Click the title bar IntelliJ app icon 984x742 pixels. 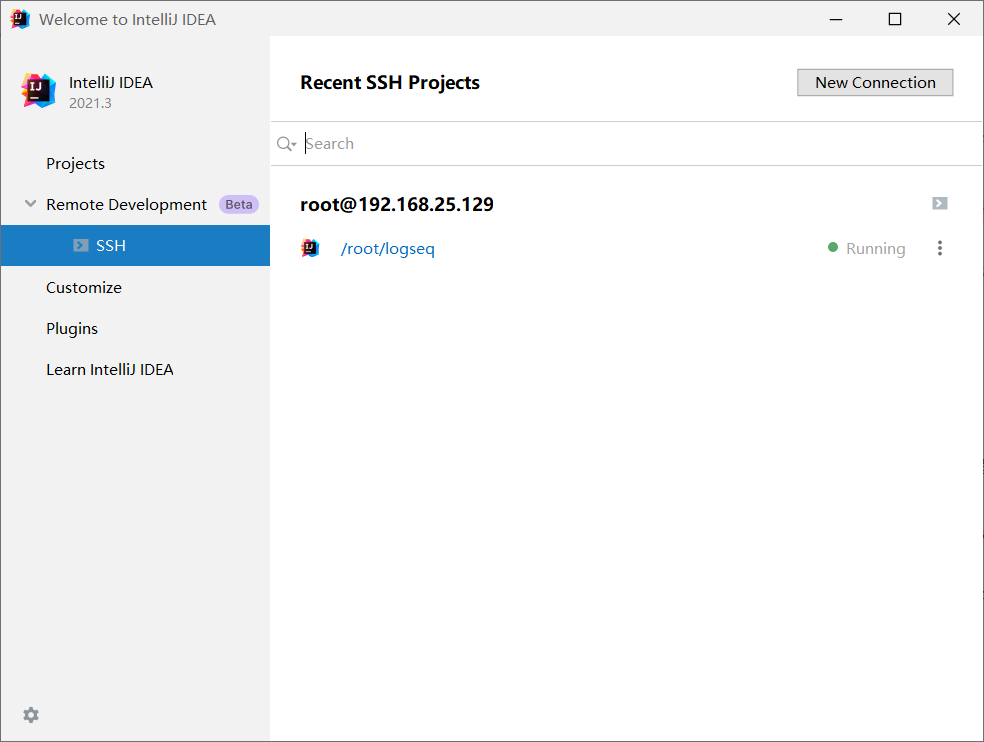pos(20,19)
